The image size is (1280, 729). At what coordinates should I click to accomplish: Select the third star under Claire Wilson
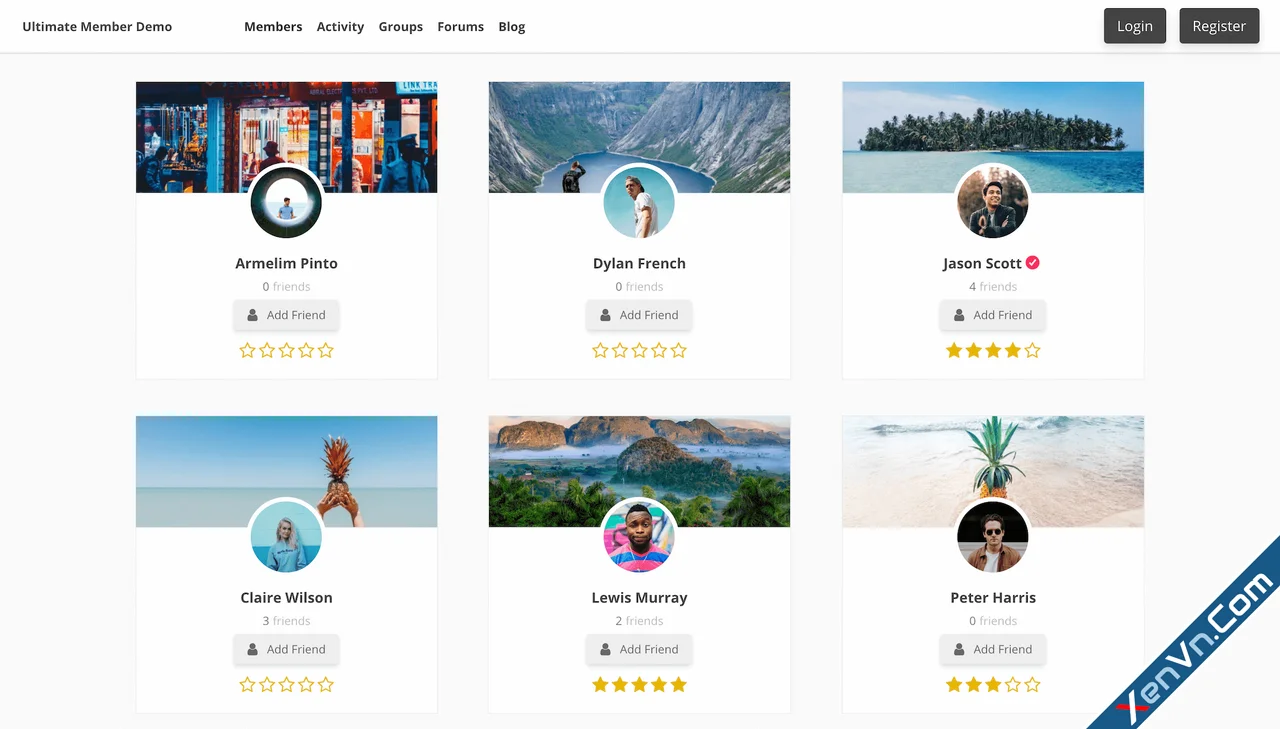287,684
